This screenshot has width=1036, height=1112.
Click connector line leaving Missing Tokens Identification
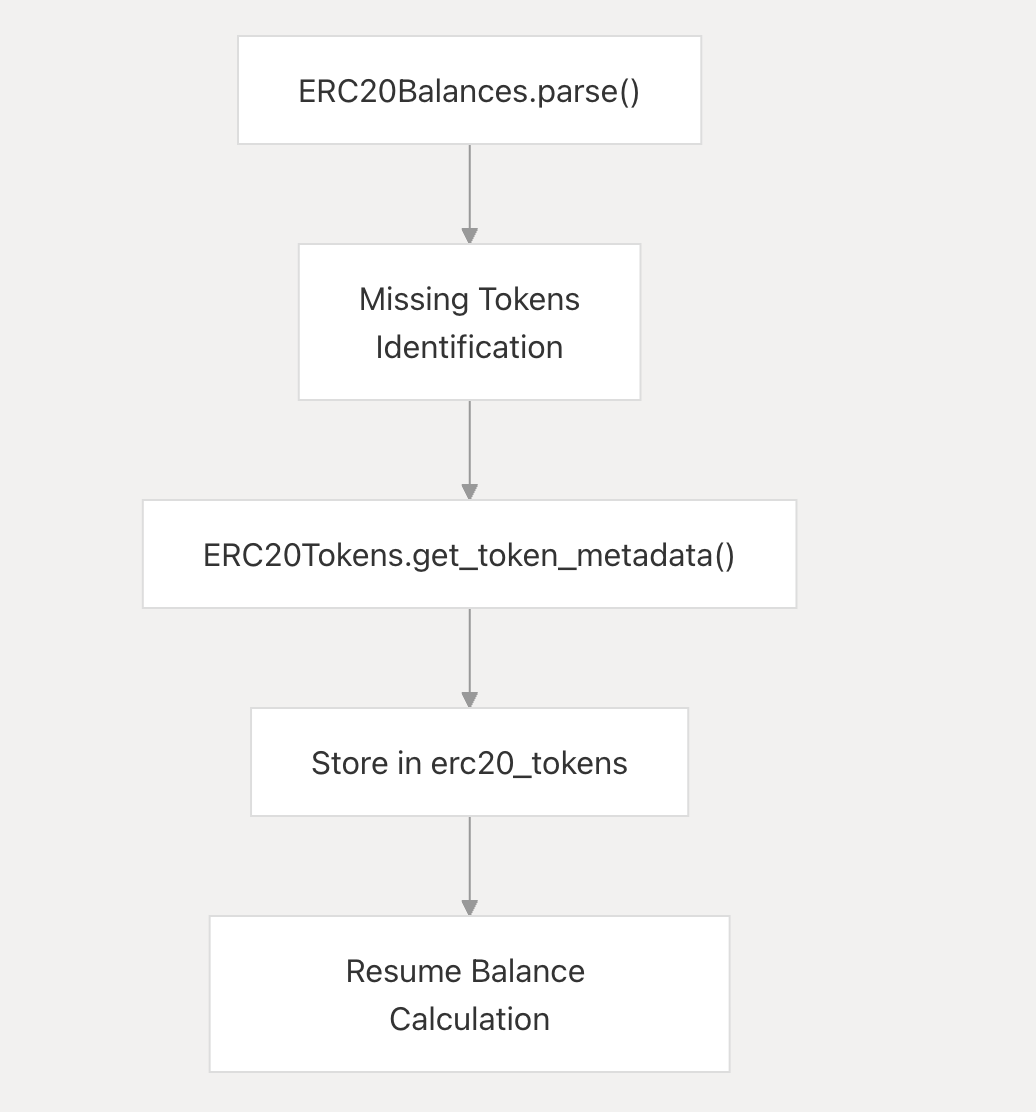469,440
